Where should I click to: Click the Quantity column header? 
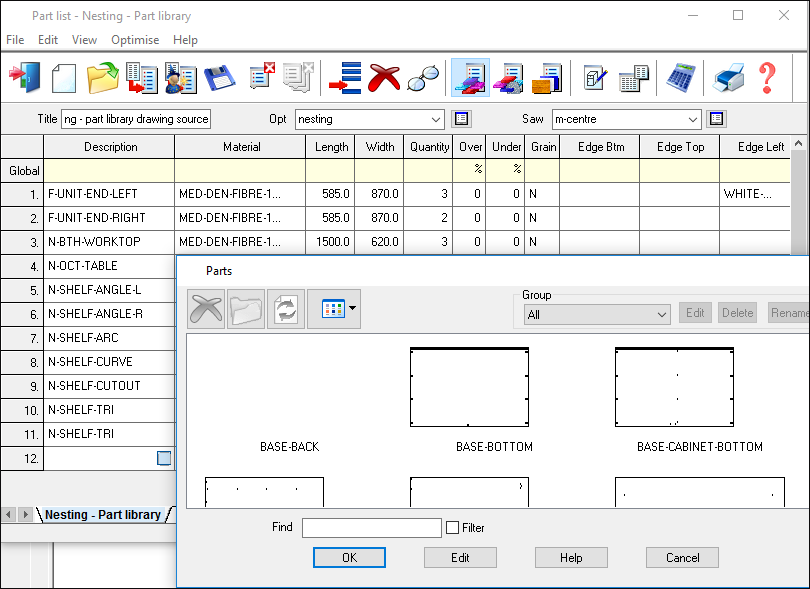tap(429, 147)
